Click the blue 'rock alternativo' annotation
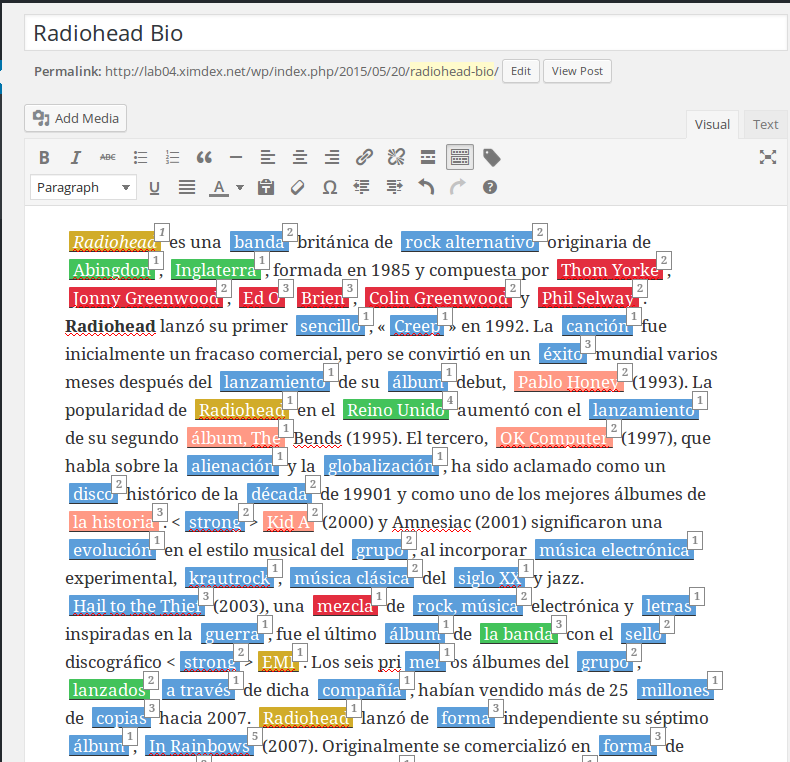 coord(470,242)
